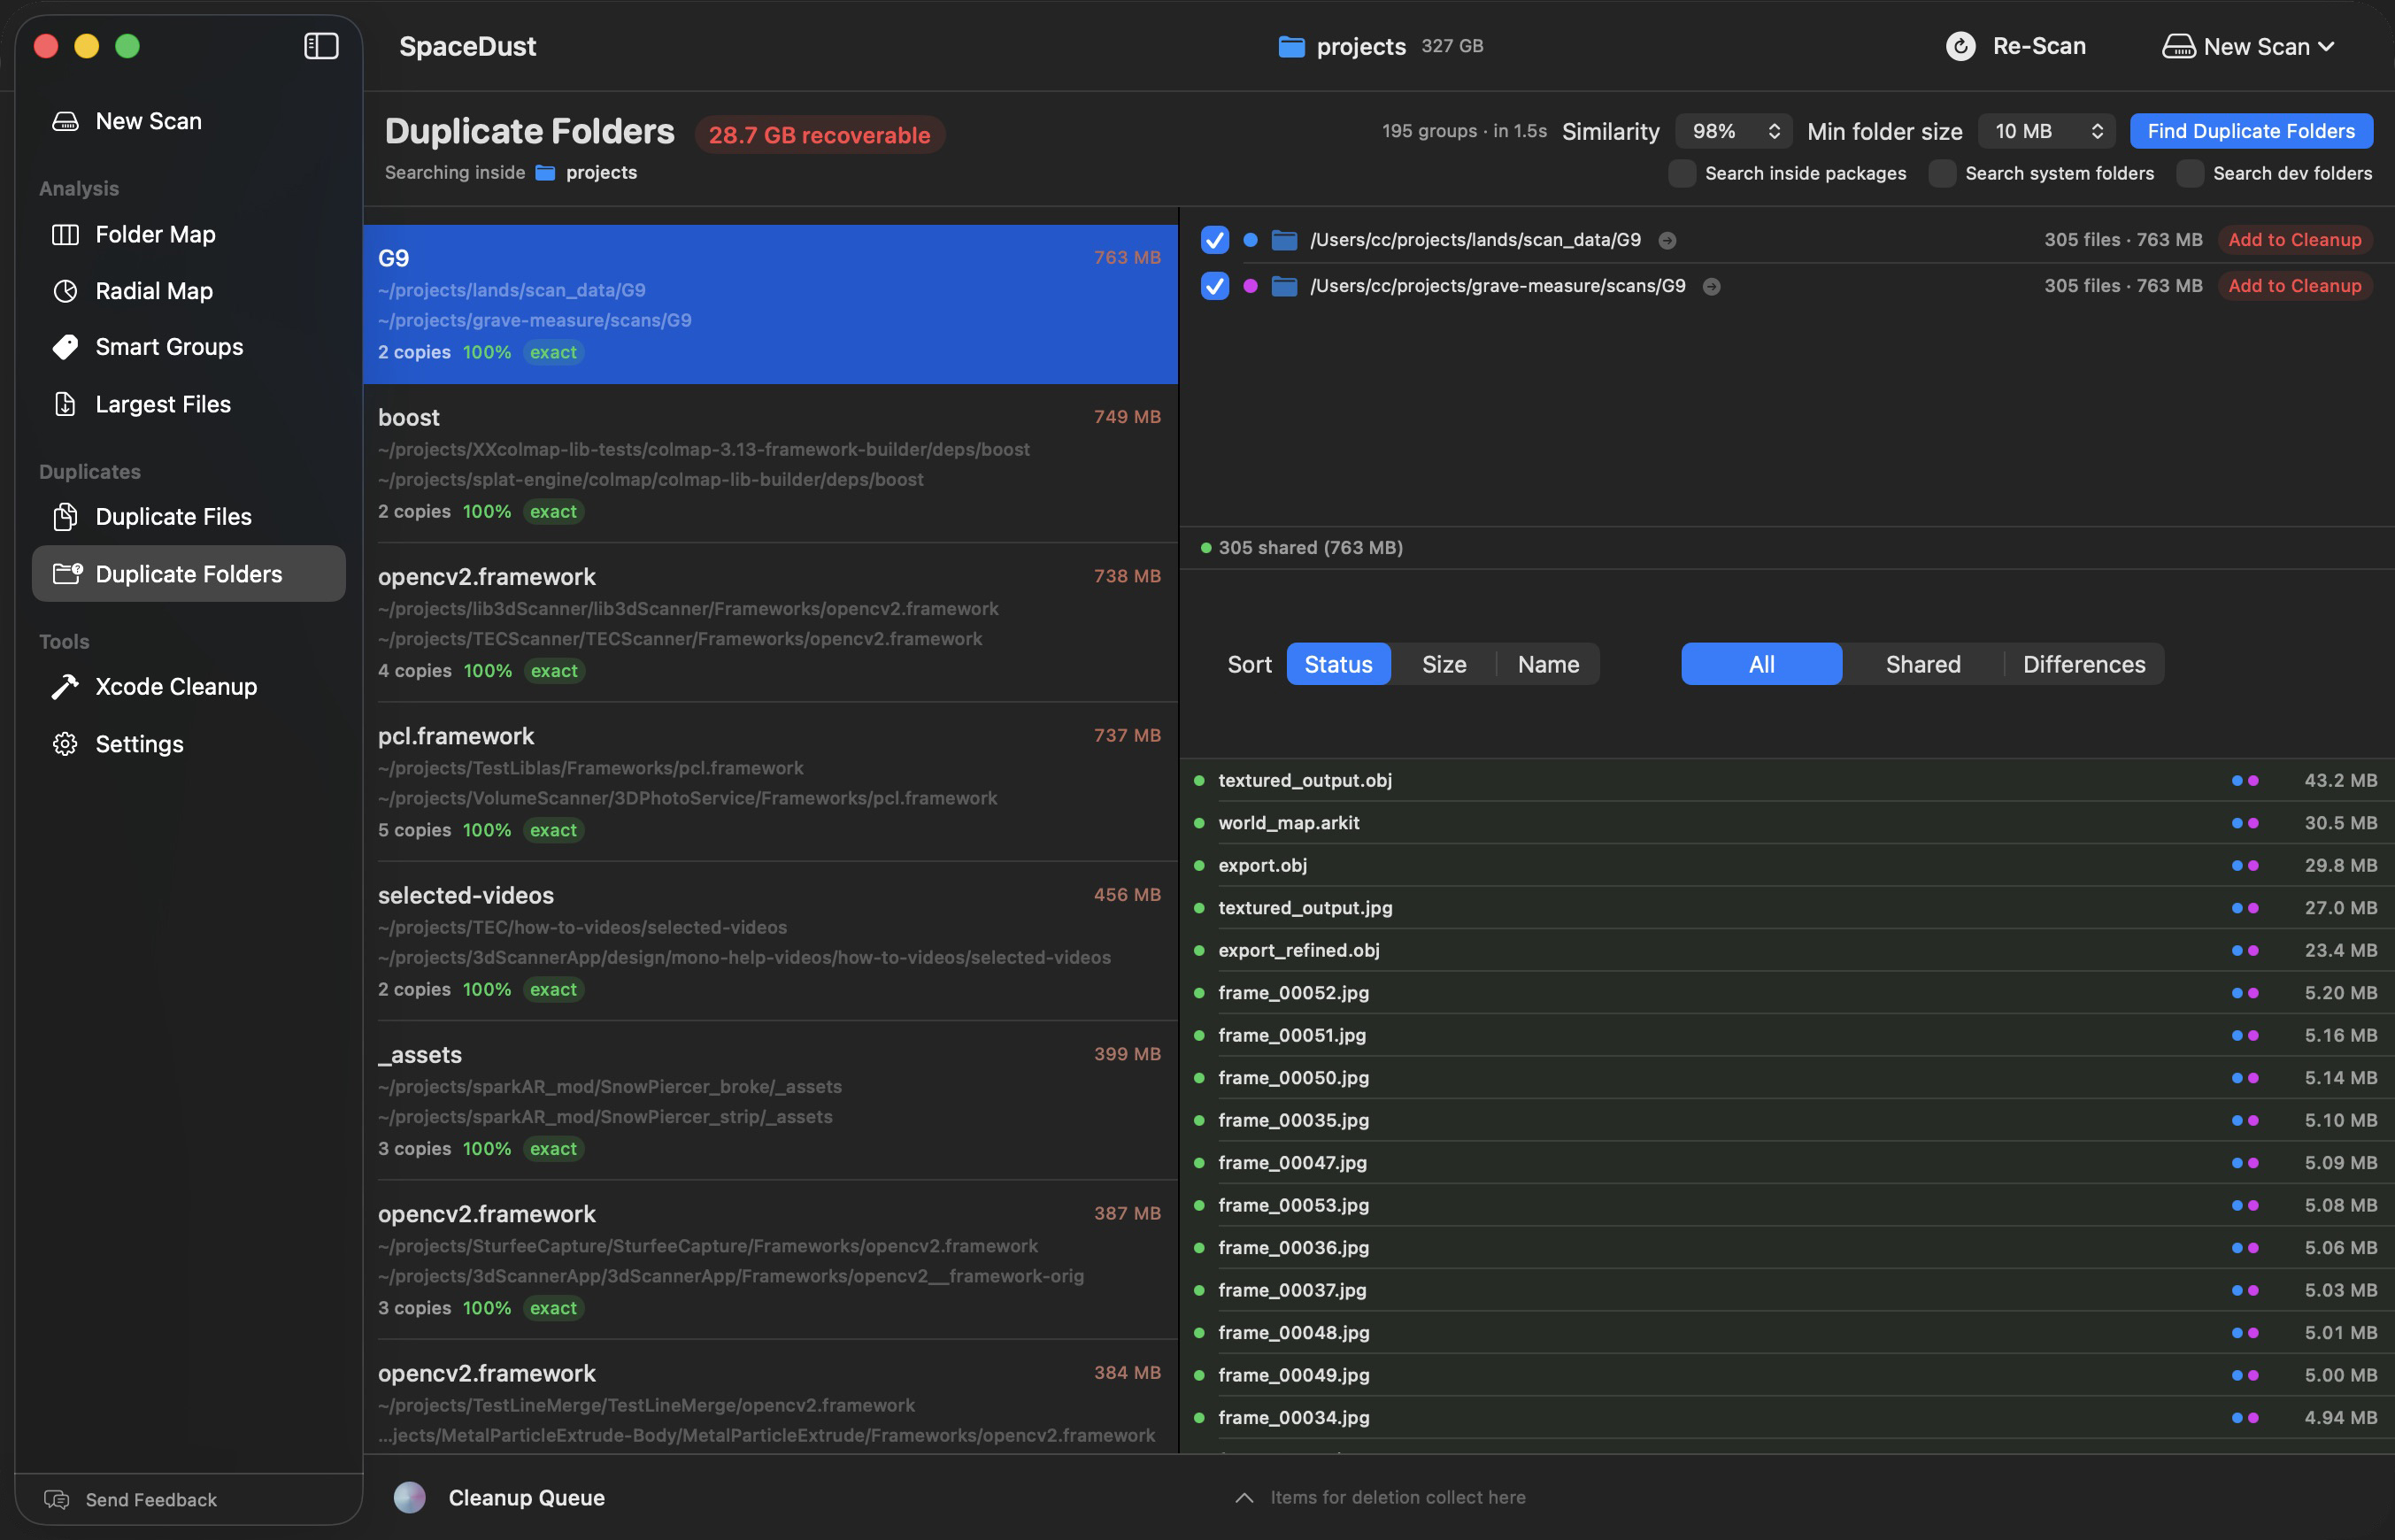Screen dimensions: 2395x1540
Task: Click Send Feedback link
Action: (151, 1499)
